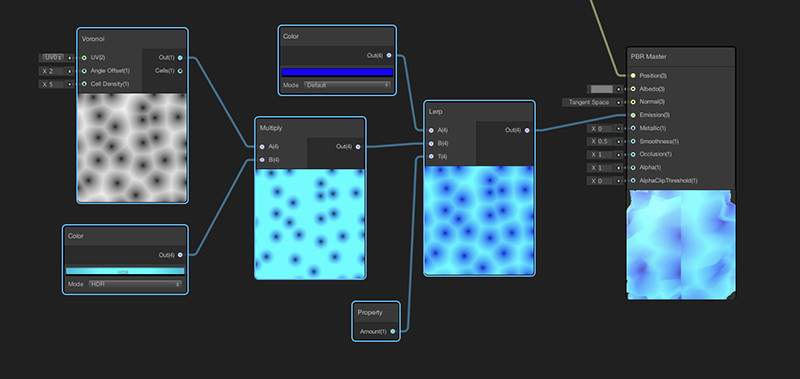The image size is (800, 379).
Task: Click the PBR Master Emission(3) port
Action: [x=633, y=115]
